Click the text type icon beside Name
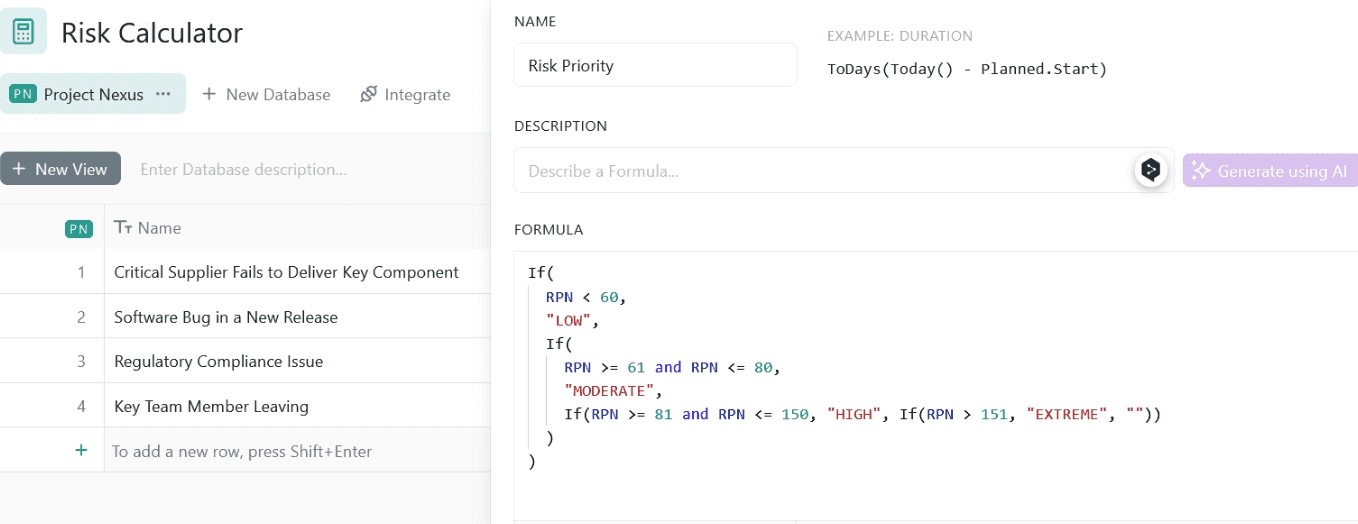Image resolution: width=1358 pixels, height=524 pixels. point(123,228)
